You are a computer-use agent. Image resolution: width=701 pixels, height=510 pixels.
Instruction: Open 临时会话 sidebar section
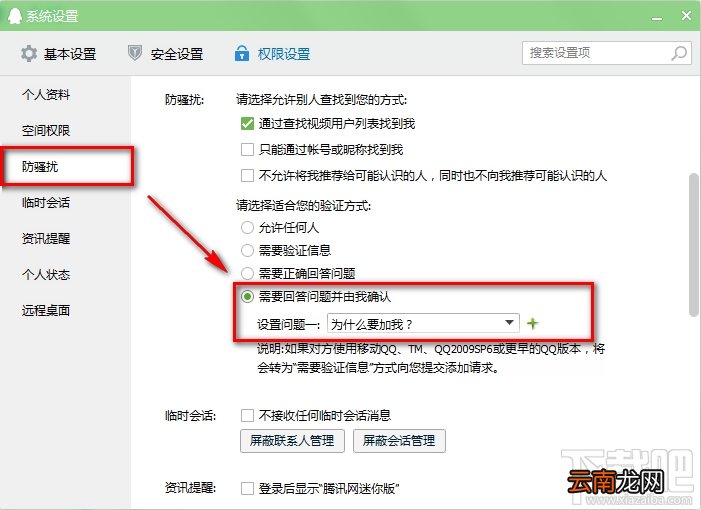coord(46,202)
